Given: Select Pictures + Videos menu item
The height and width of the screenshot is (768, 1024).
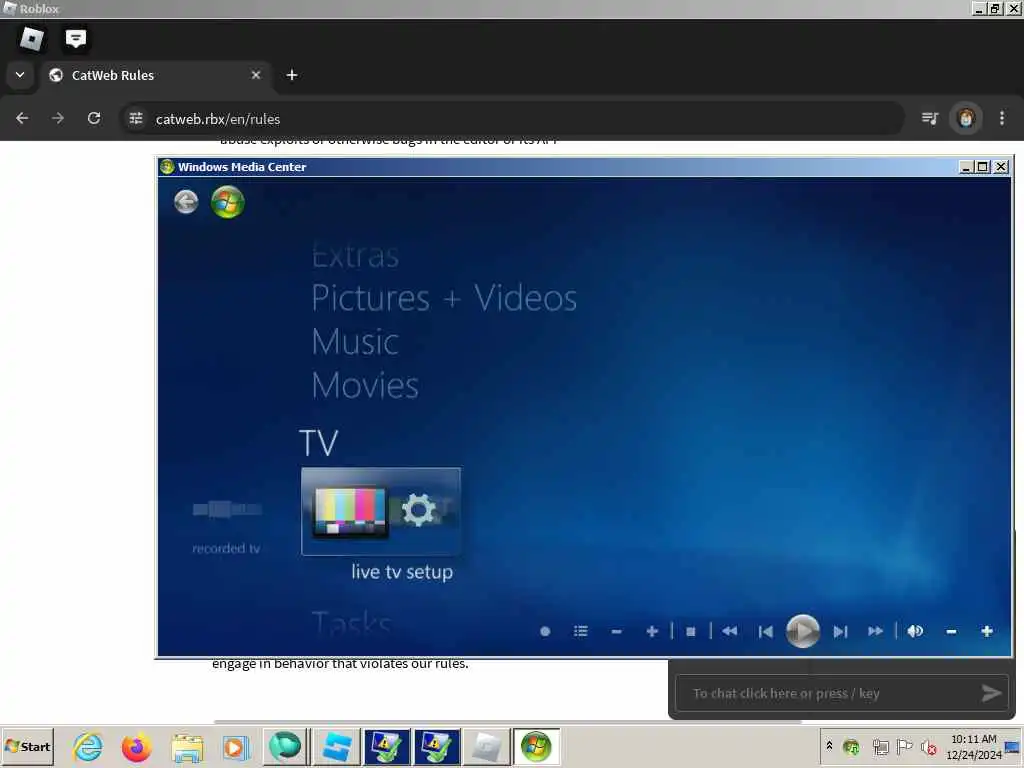Looking at the screenshot, I should click(444, 298).
